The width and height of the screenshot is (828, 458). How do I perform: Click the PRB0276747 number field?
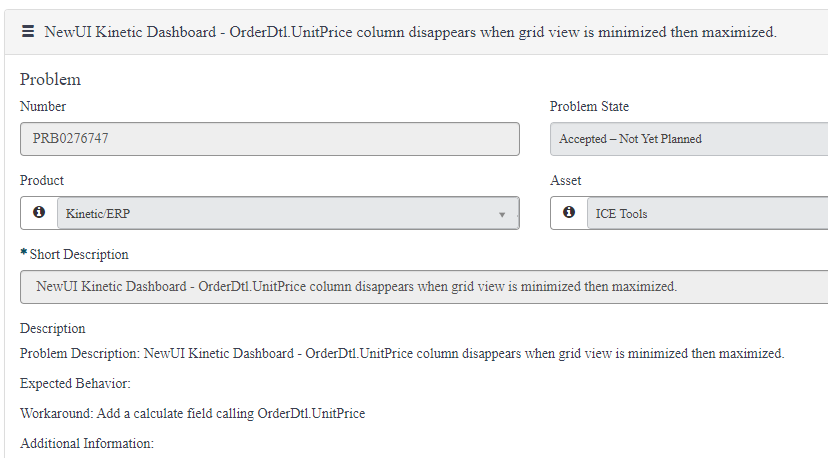[x=270, y=139]
